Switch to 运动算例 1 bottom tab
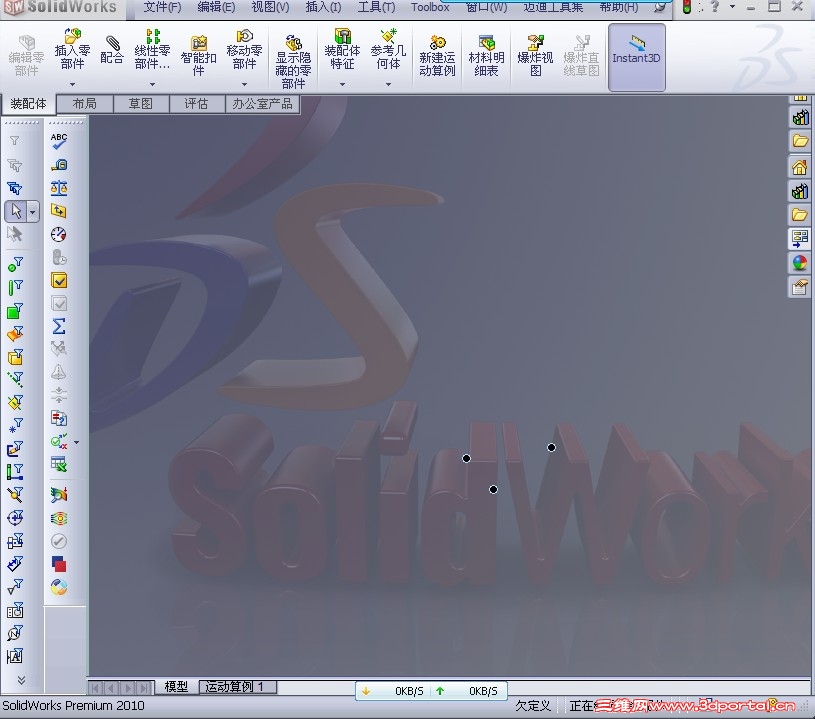This screenshot has height=719, width=815. [x=238, y=687]
